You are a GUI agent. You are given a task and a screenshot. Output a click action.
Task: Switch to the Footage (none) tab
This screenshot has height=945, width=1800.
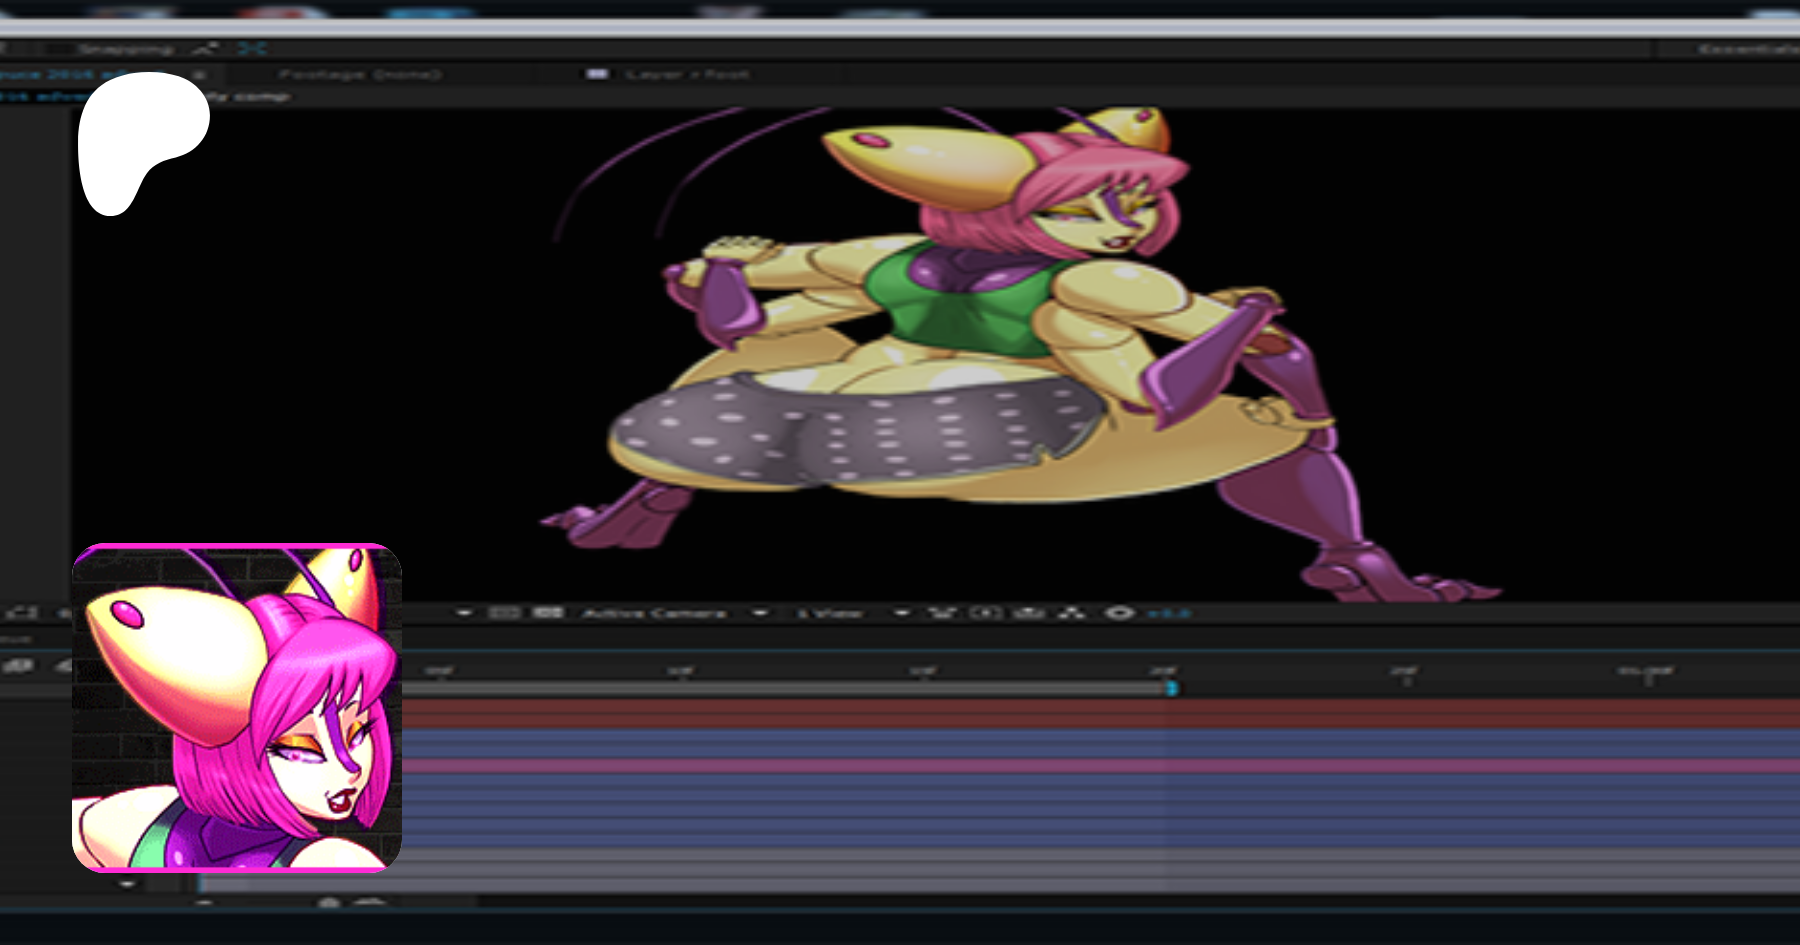coord(360,74)
